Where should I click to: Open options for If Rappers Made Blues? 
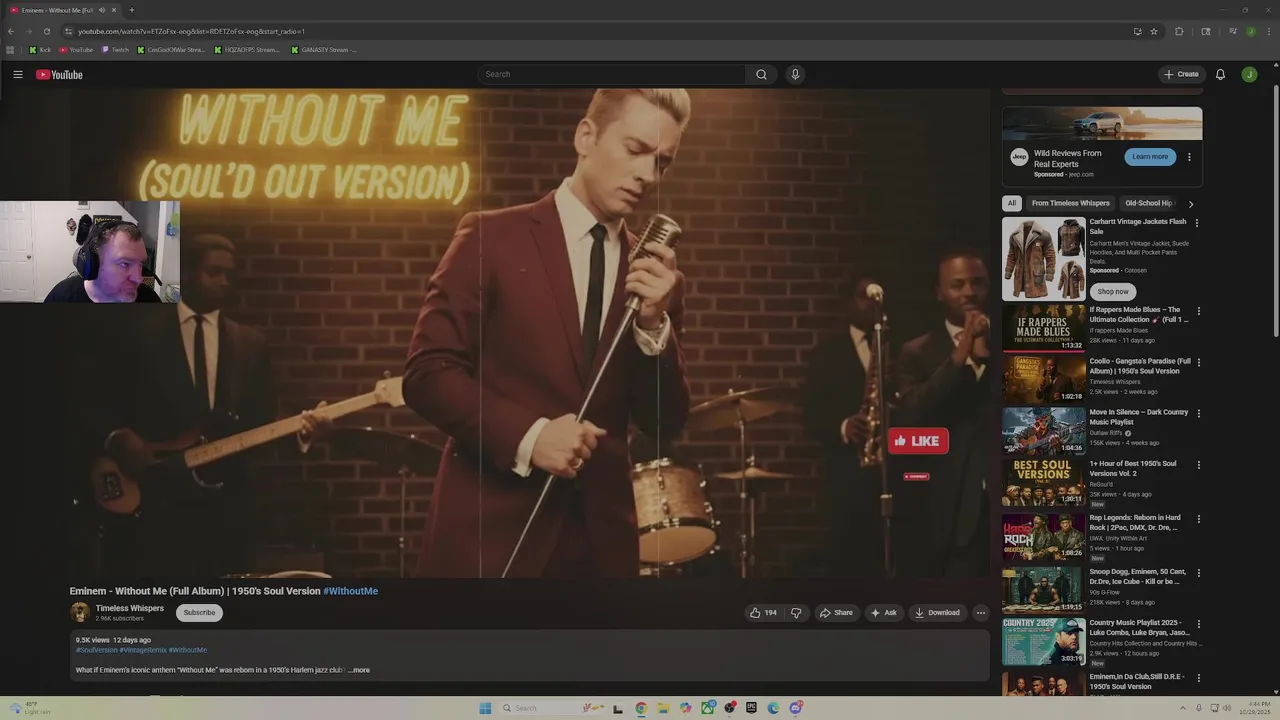(x=1198, y=311)
